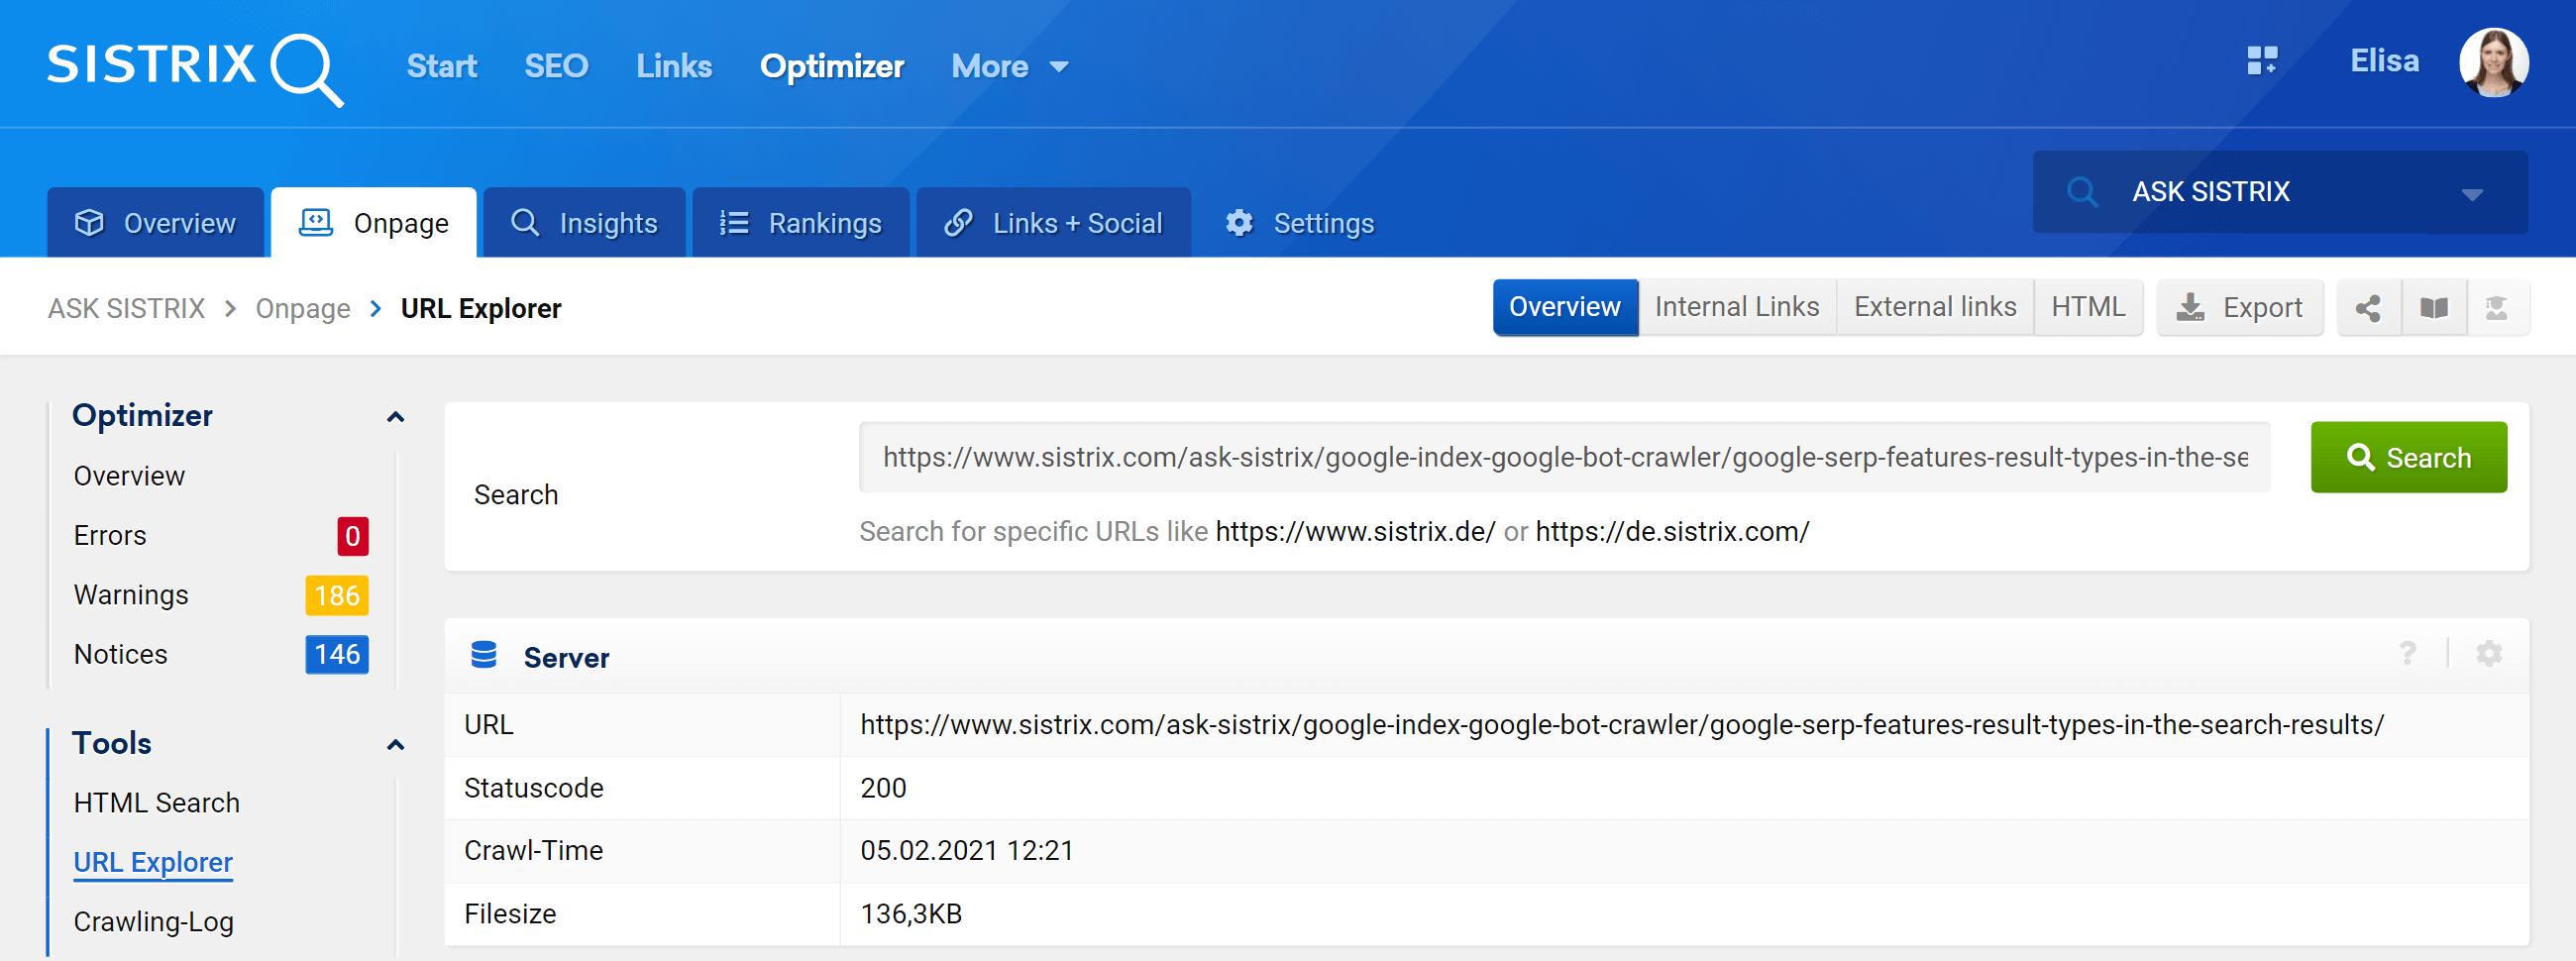The image size is (2576, 961).
Task: Open the Server box settings gear
Action: 2488,654
